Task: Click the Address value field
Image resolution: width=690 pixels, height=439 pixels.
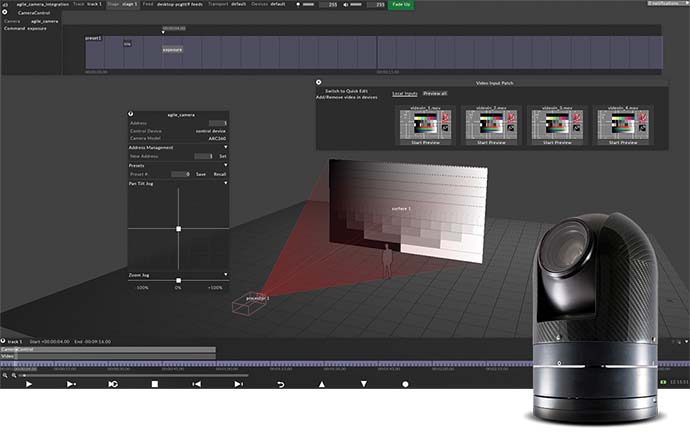Action: [218, 123]
